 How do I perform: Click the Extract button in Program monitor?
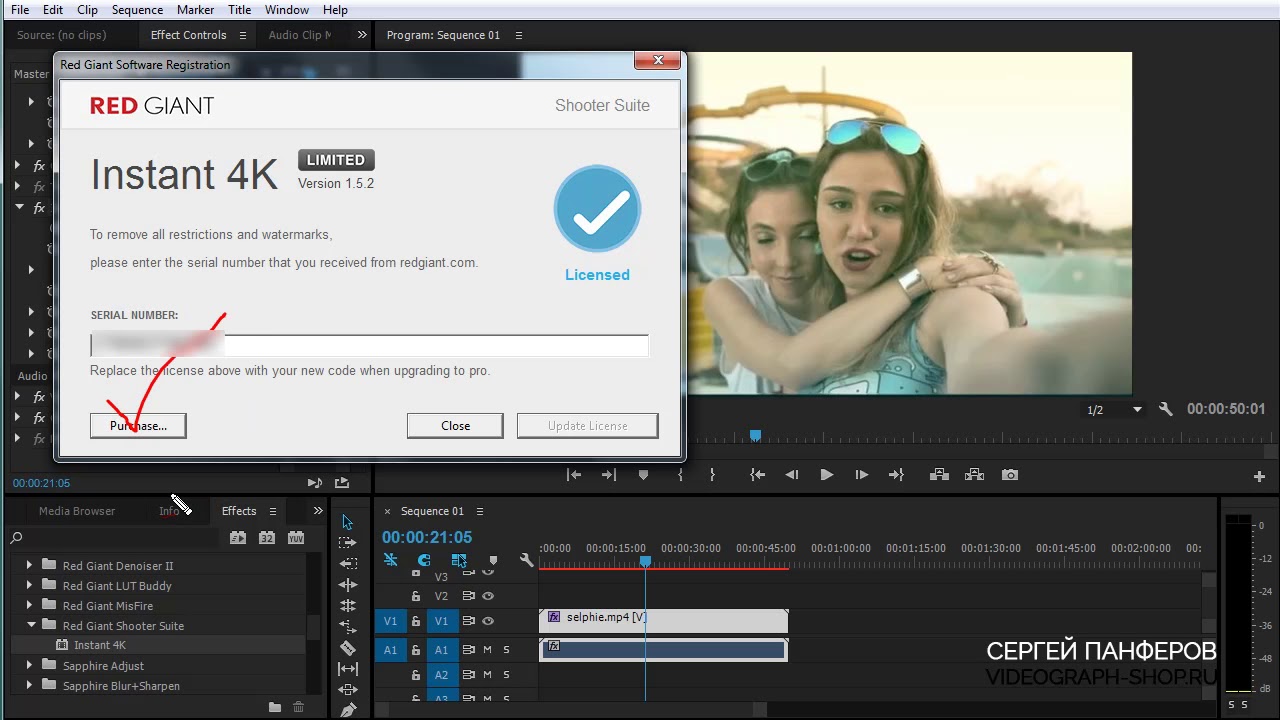click(974, 475)
